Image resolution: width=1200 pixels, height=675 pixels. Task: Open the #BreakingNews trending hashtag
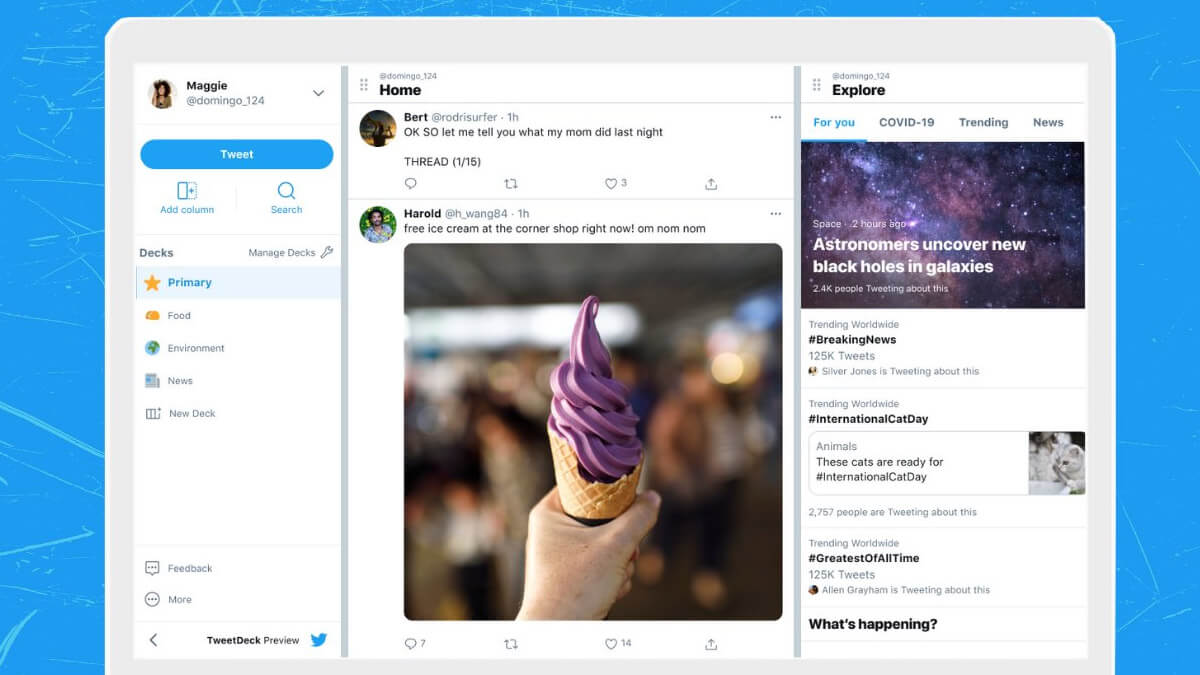[x=852, y=340]
